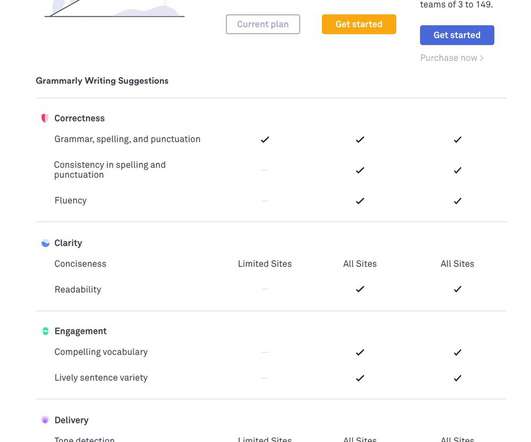Select the Engagement section heading
Viewport: 531px width, 442px height.
click(80, 331)
